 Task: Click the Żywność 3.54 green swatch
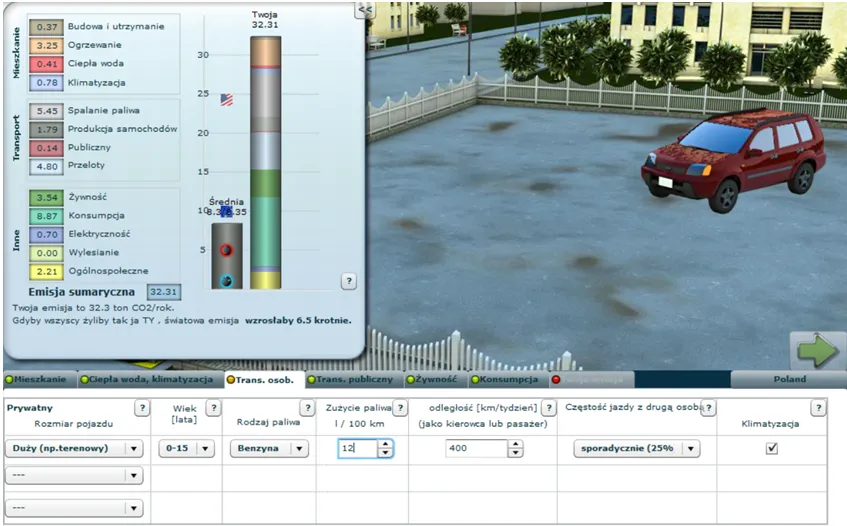[x=46, y=197]
